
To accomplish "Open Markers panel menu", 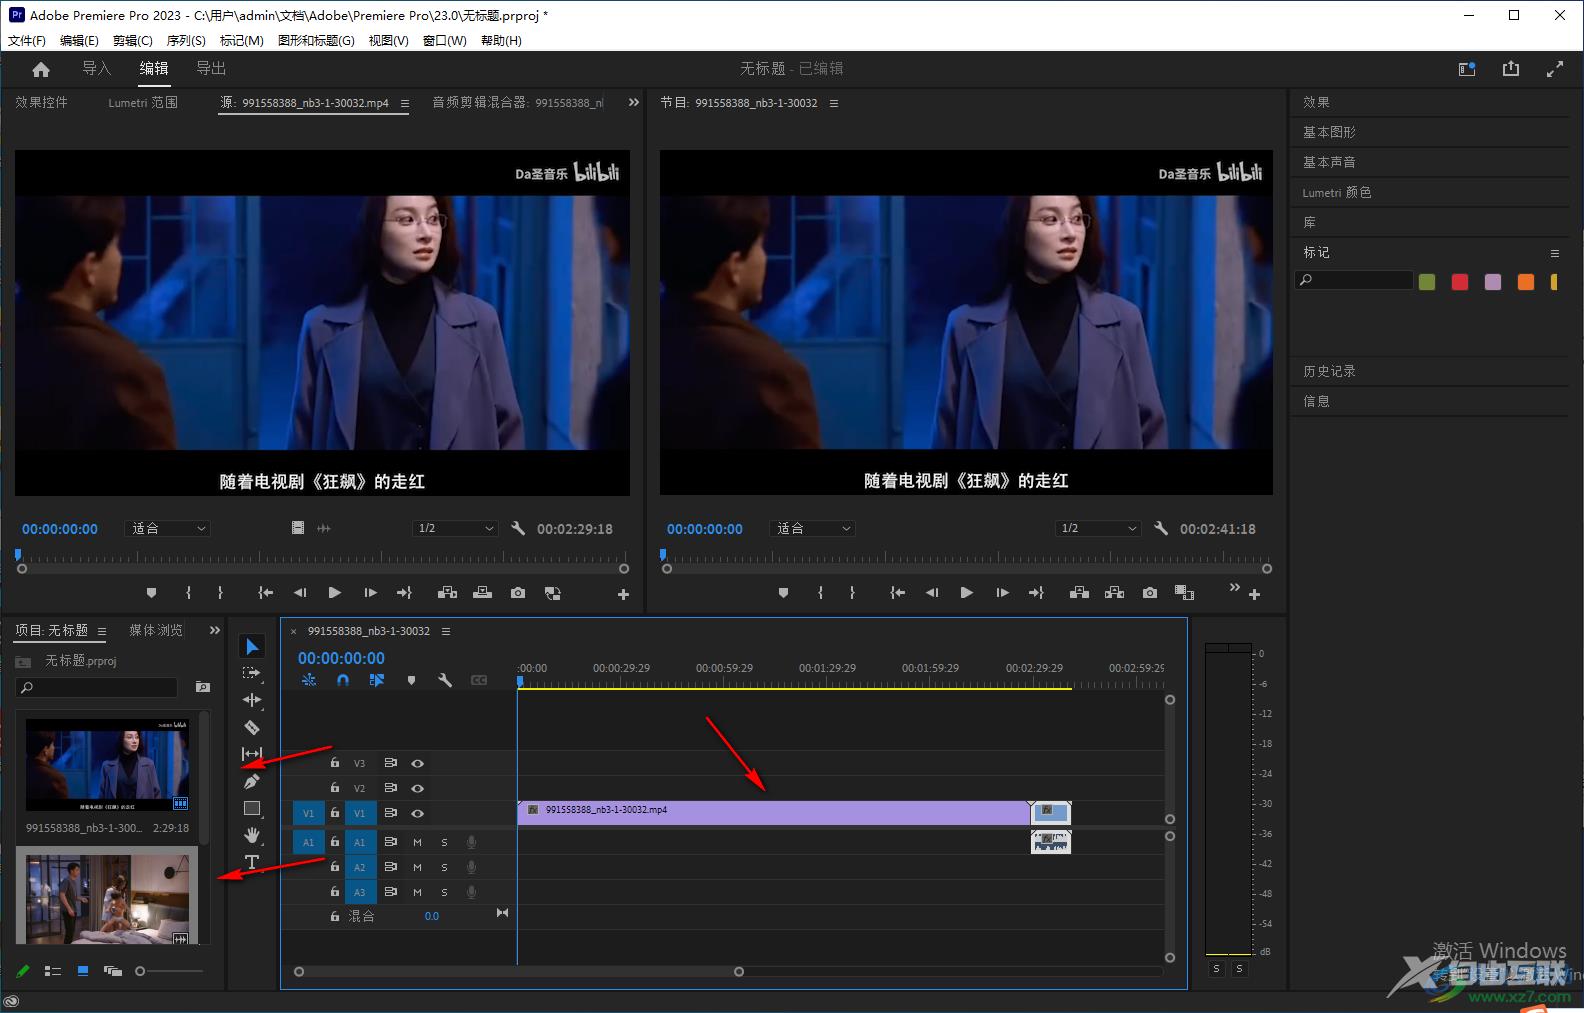I will [1555, 253].
